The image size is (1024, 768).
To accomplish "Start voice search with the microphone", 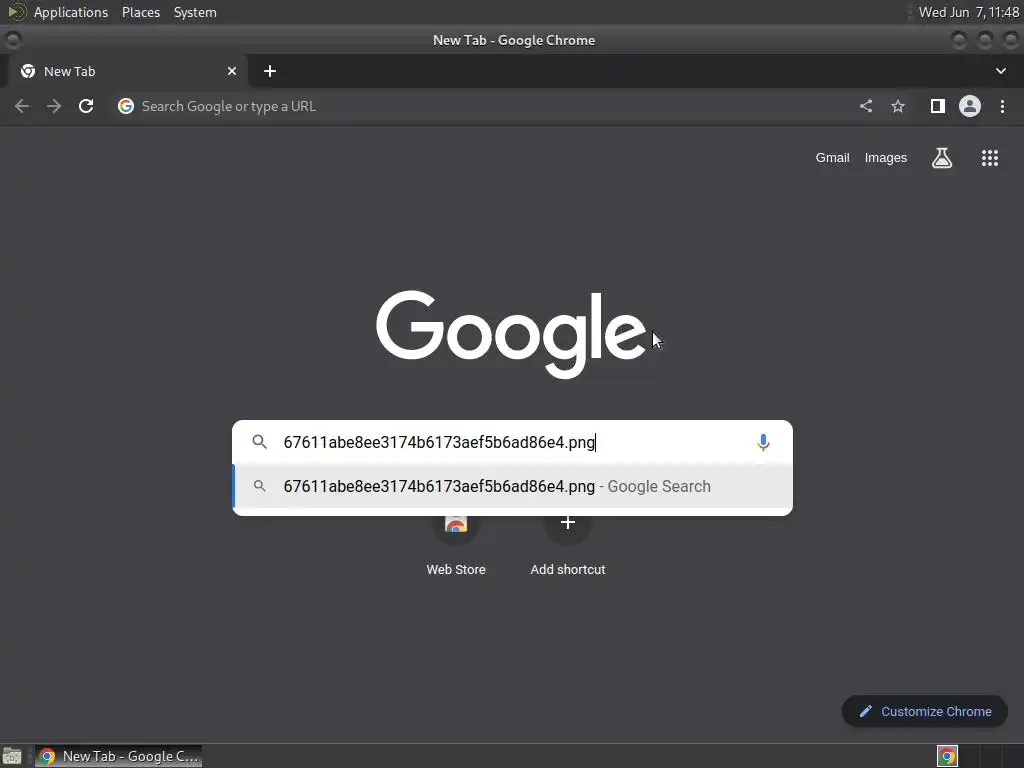I will click(x=763, y=443).
